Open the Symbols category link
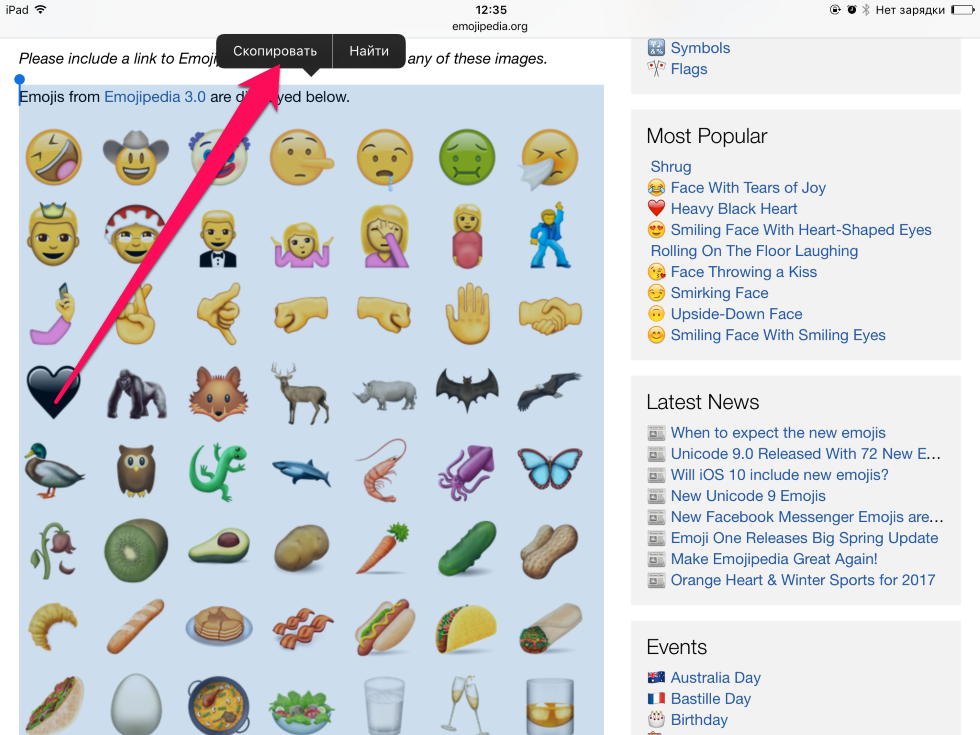 point(699,48)
